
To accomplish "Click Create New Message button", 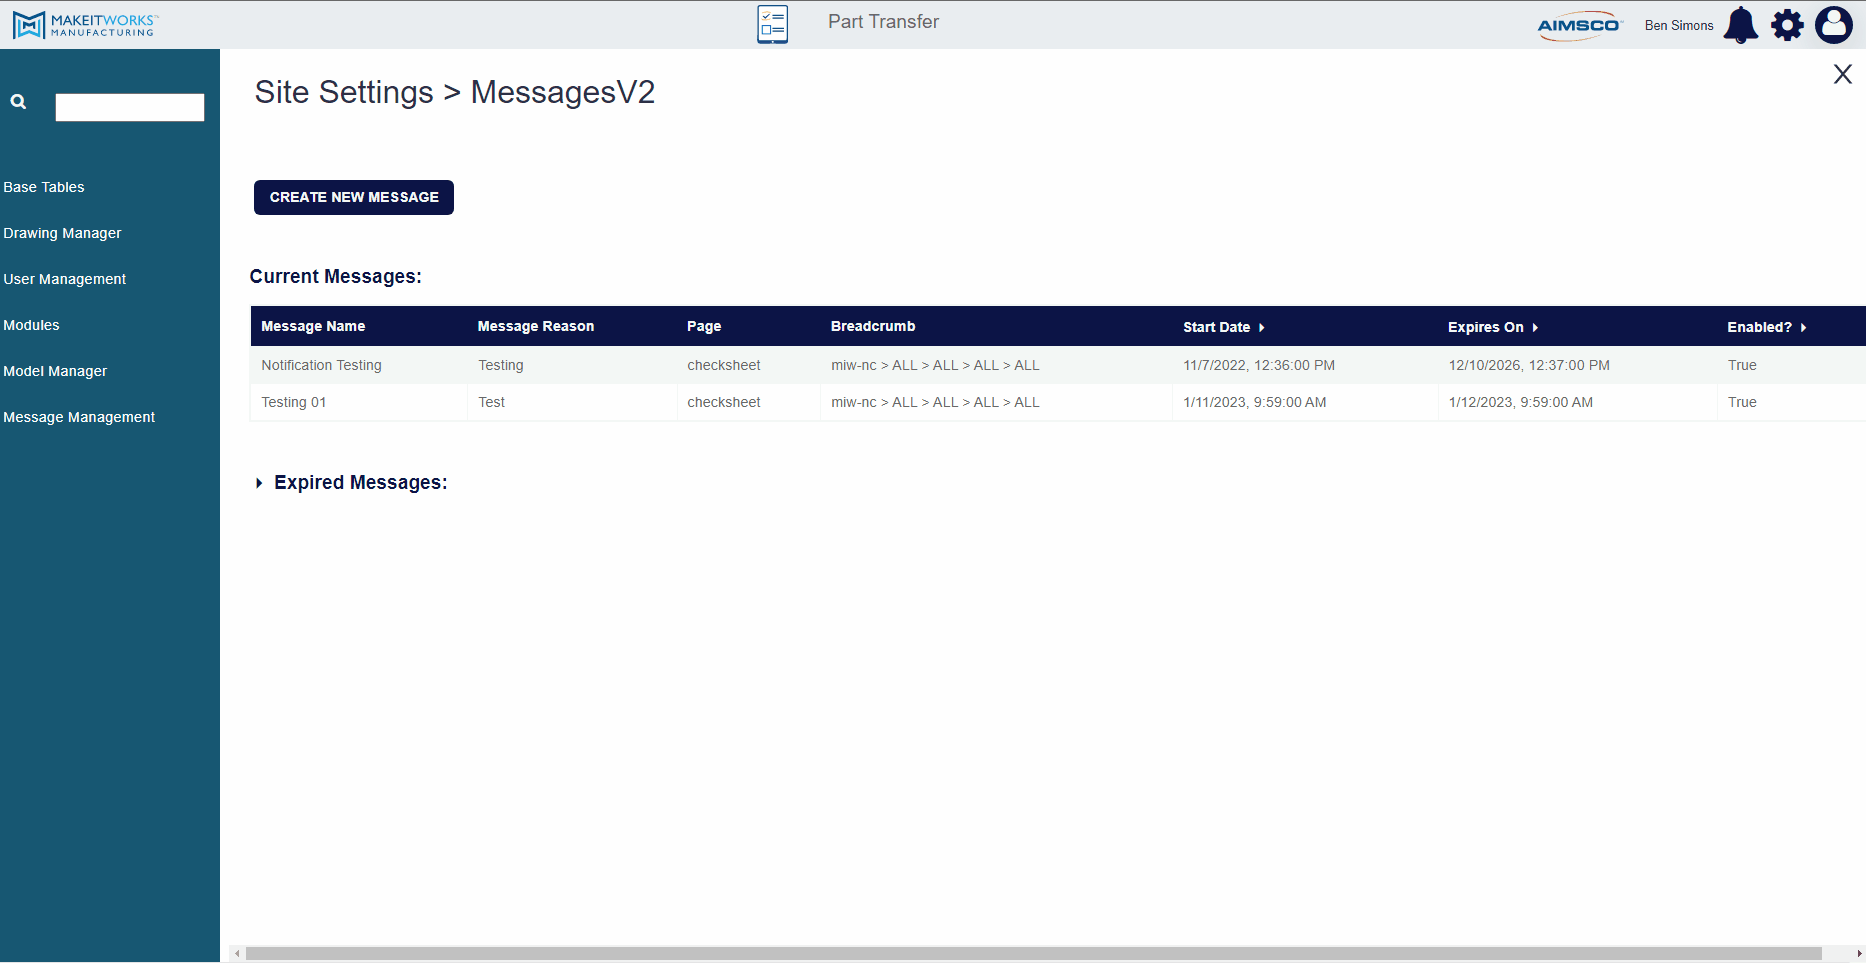I will pos(354,197).
